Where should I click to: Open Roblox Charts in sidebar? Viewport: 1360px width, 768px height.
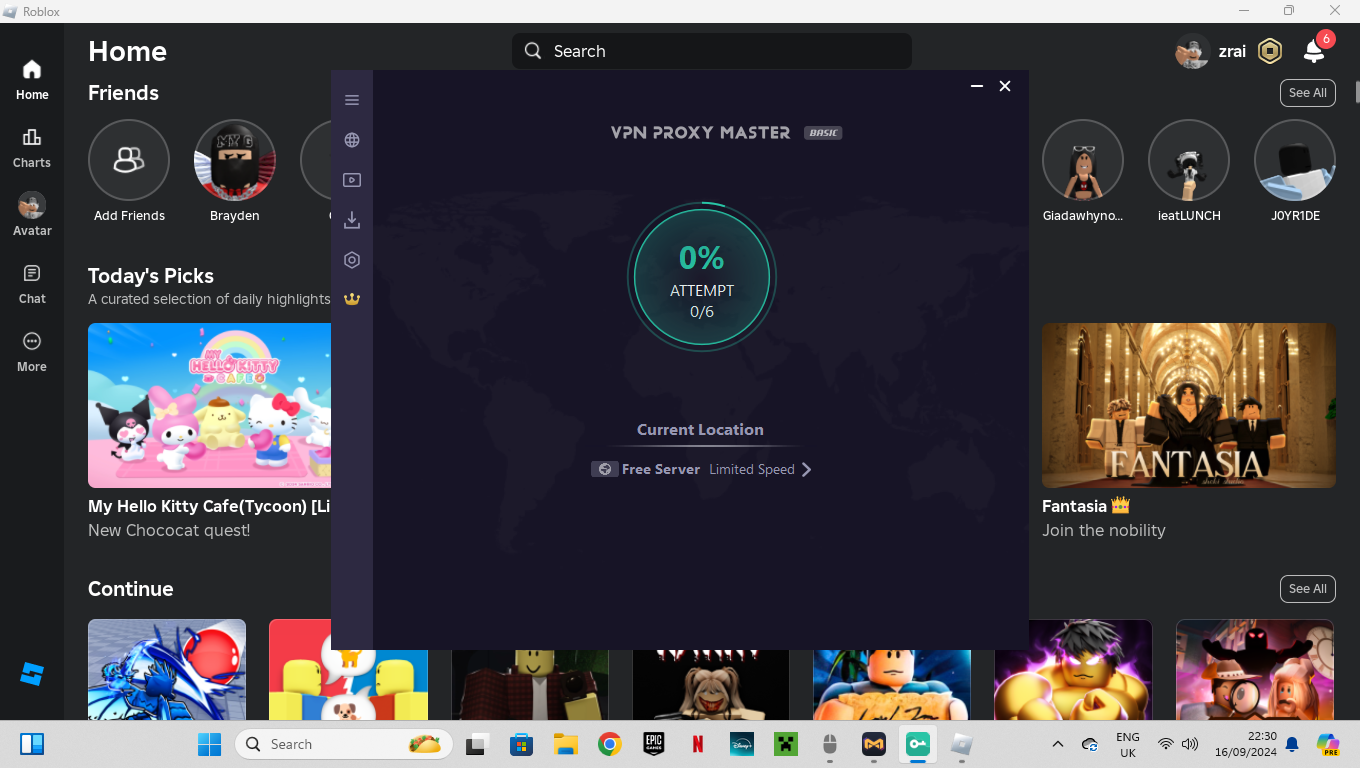[x=32, y=148]
